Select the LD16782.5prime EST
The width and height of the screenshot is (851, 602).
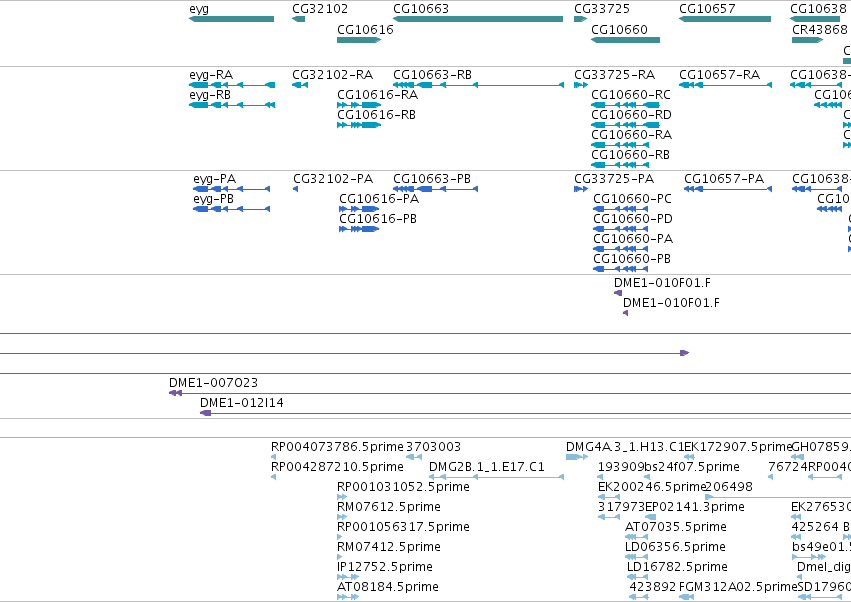pos(637,577)
